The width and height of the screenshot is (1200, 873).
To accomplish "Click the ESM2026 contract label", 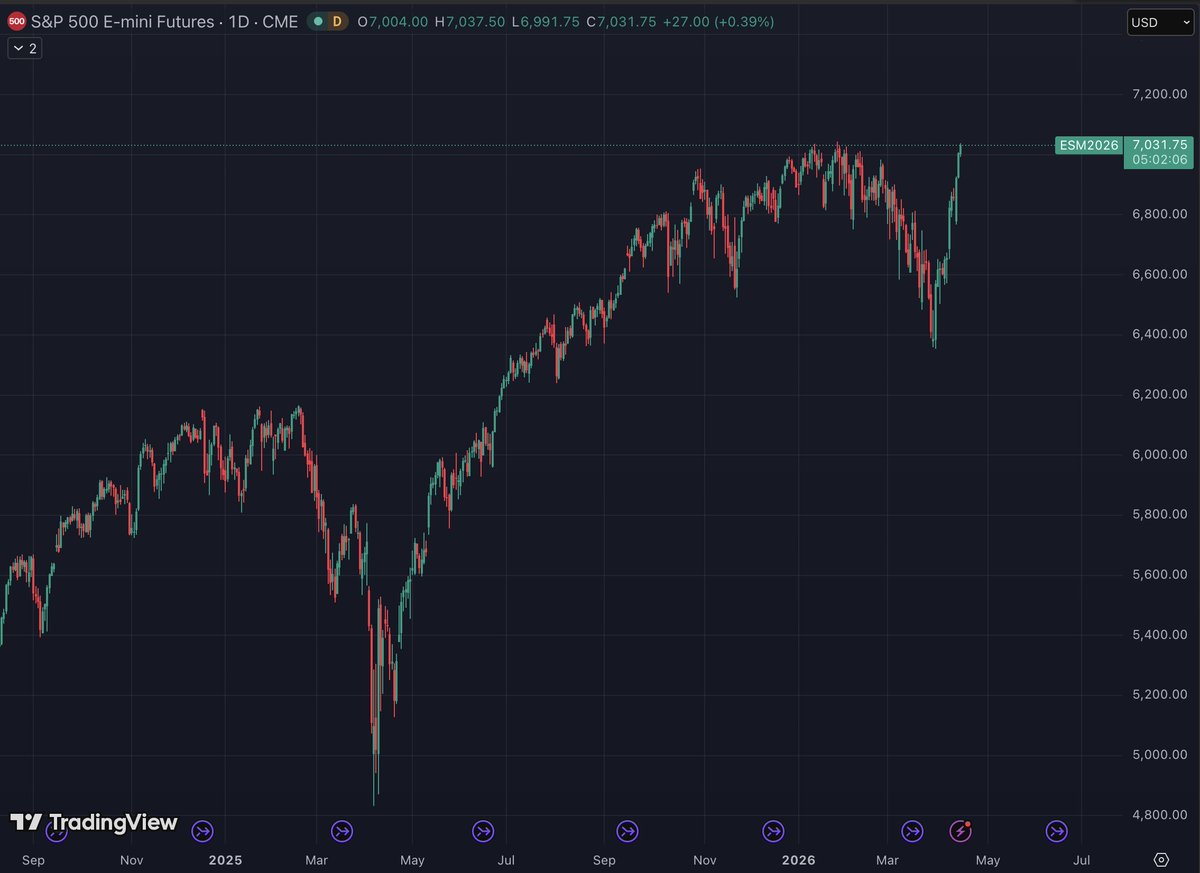I will 1088,145.
